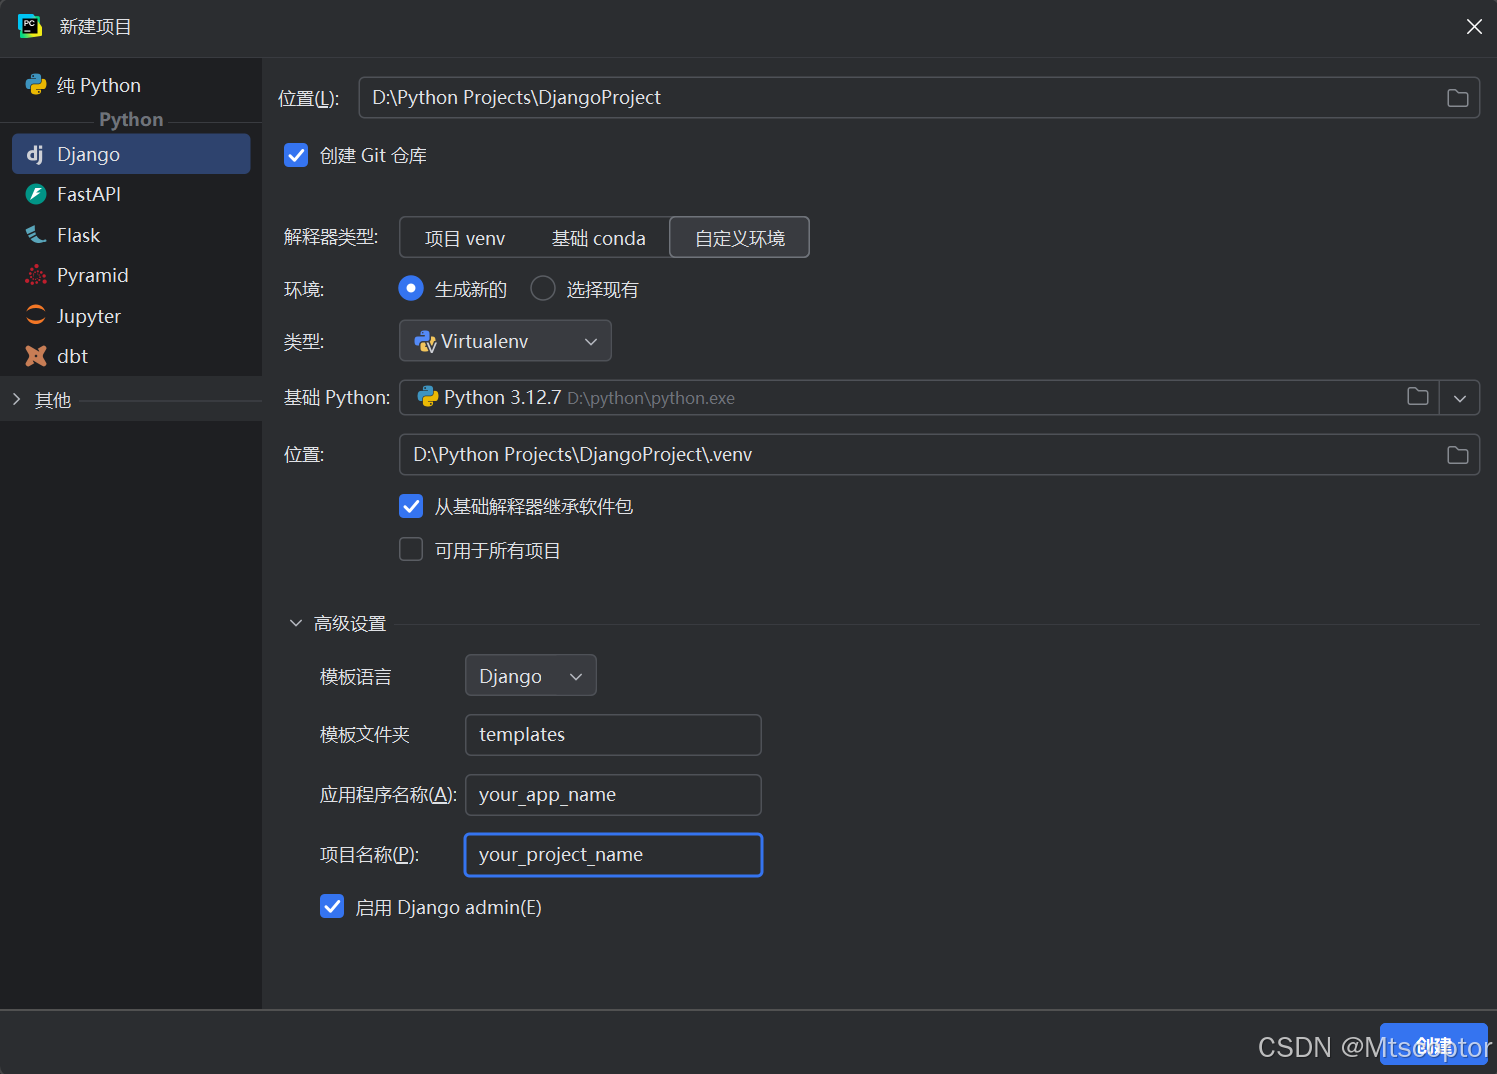Click the dbt orange icon

(36, 356)
